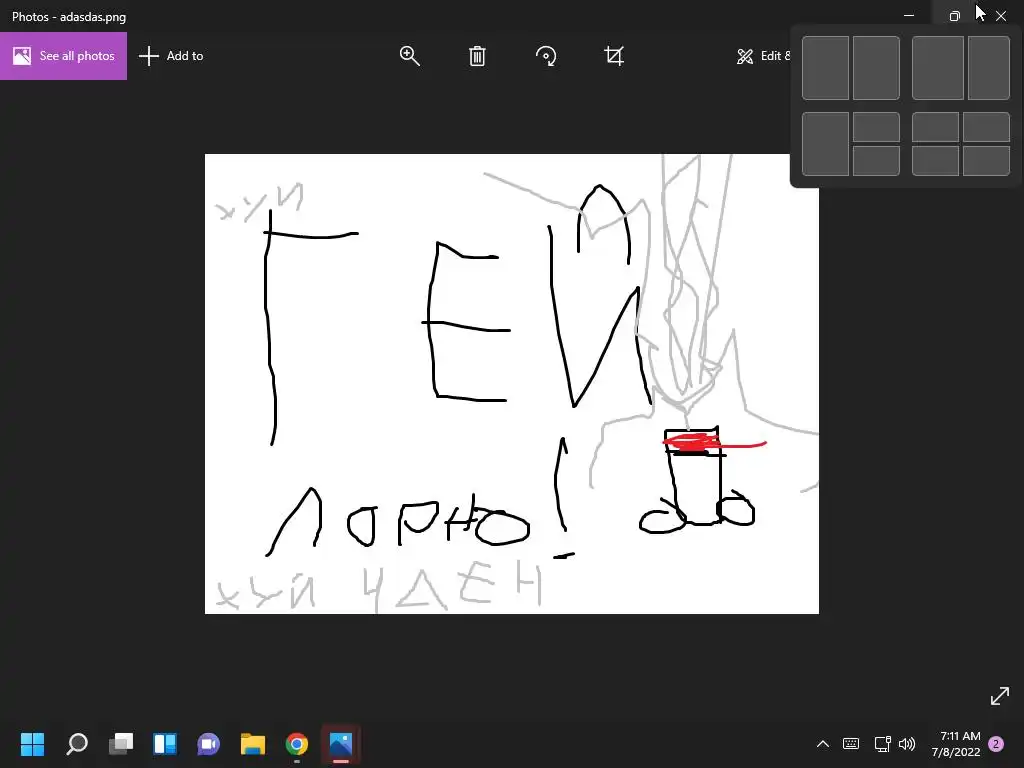1024x768 pixels.
Task: Minimize the Photos window
Action: coord(909,14)
